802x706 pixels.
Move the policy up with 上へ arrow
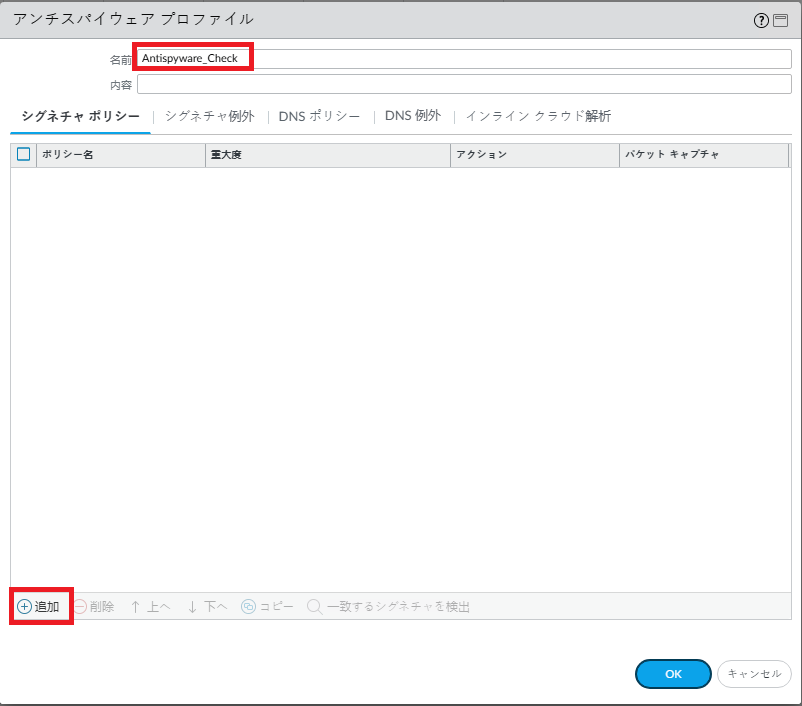point(136,607)
